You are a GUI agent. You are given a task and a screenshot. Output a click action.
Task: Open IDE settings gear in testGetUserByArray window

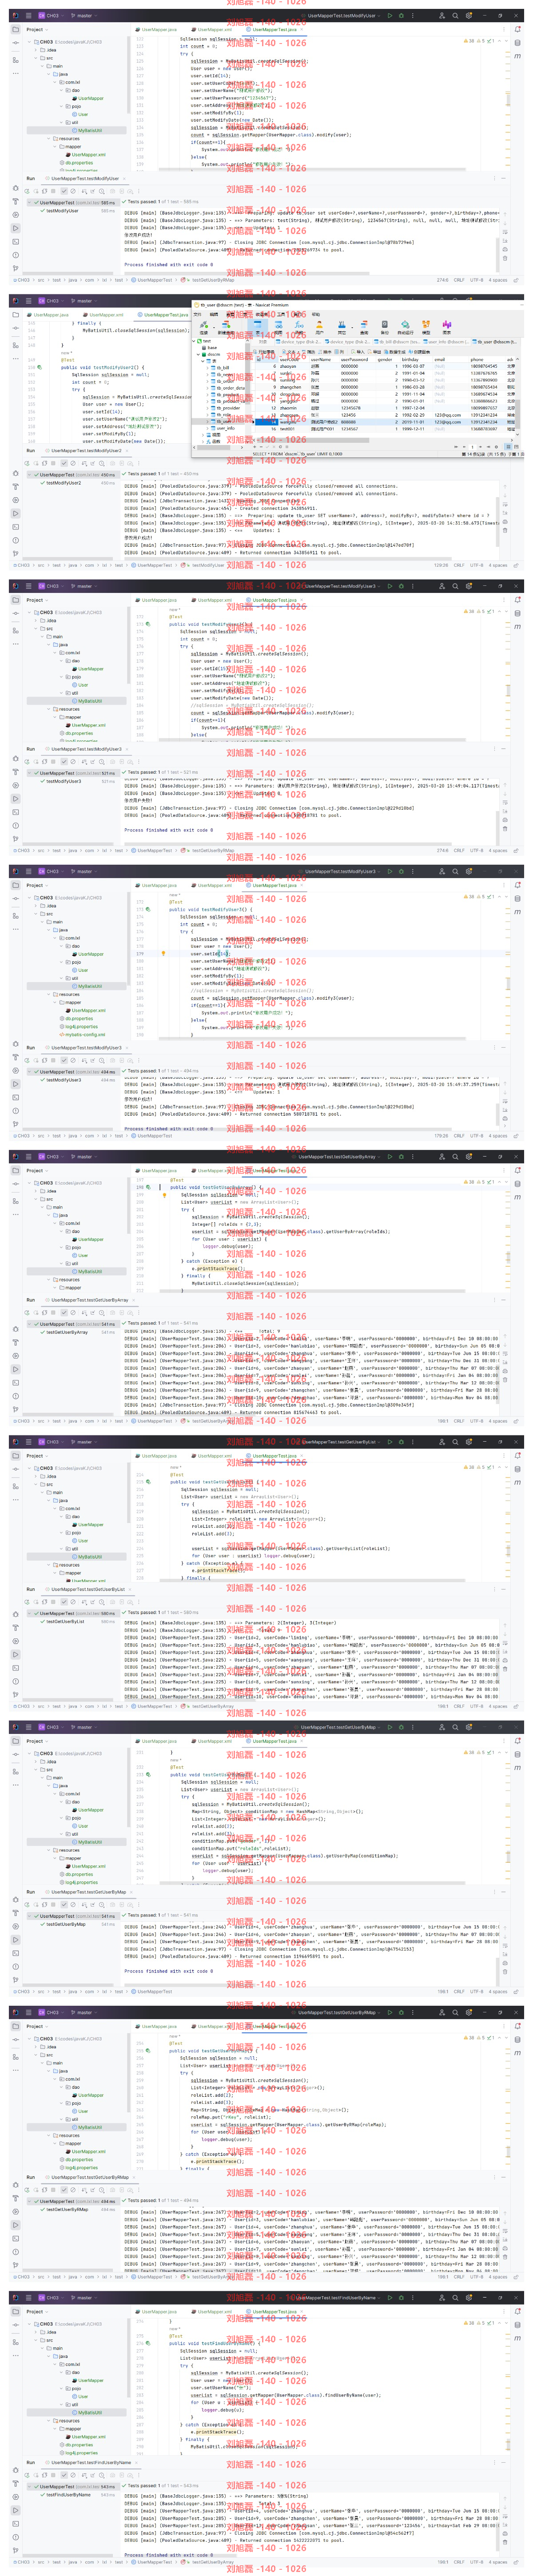pos(468,1156)
